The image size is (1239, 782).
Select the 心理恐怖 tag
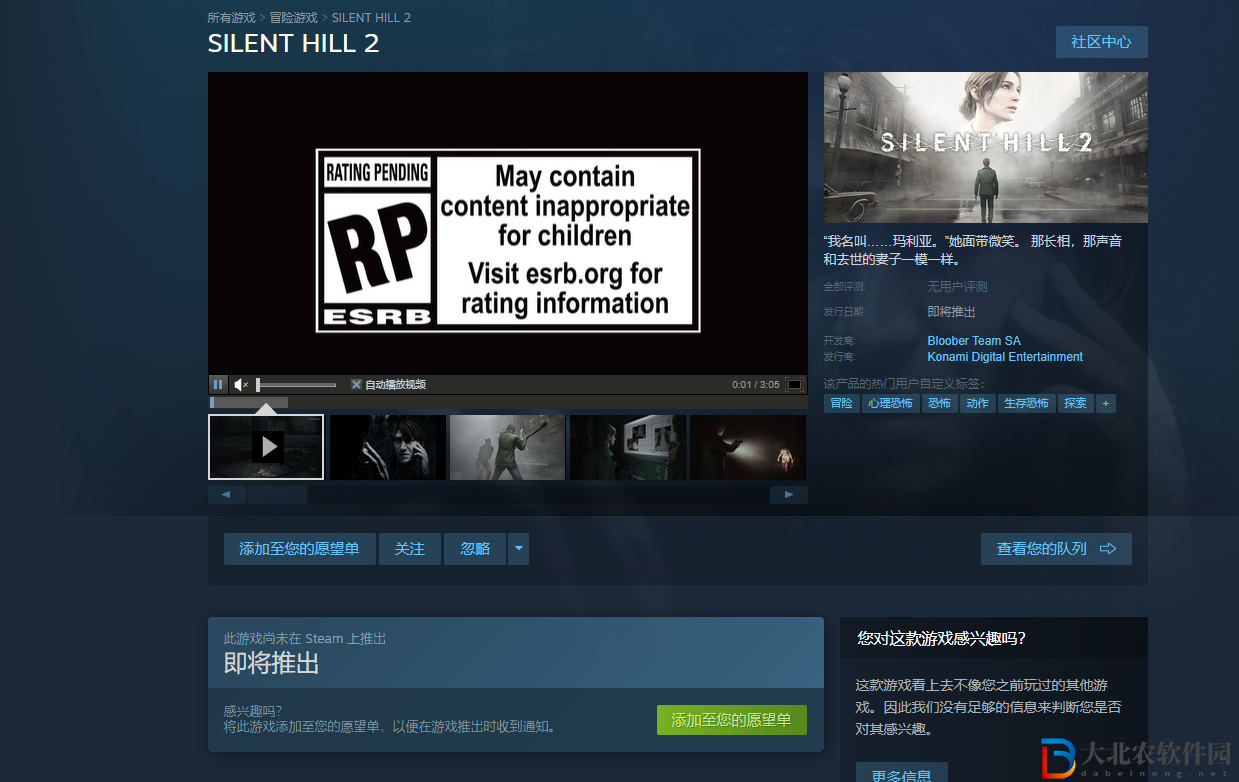point(890,403)
